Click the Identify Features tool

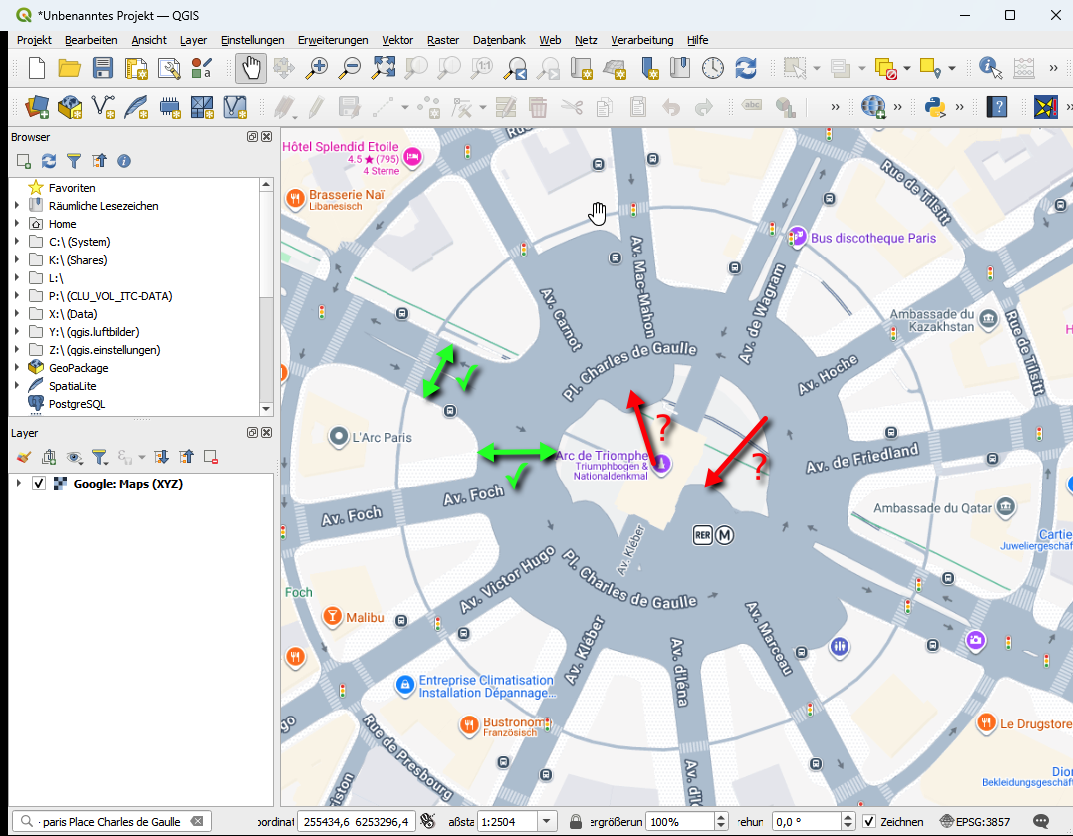click(990, 68)
